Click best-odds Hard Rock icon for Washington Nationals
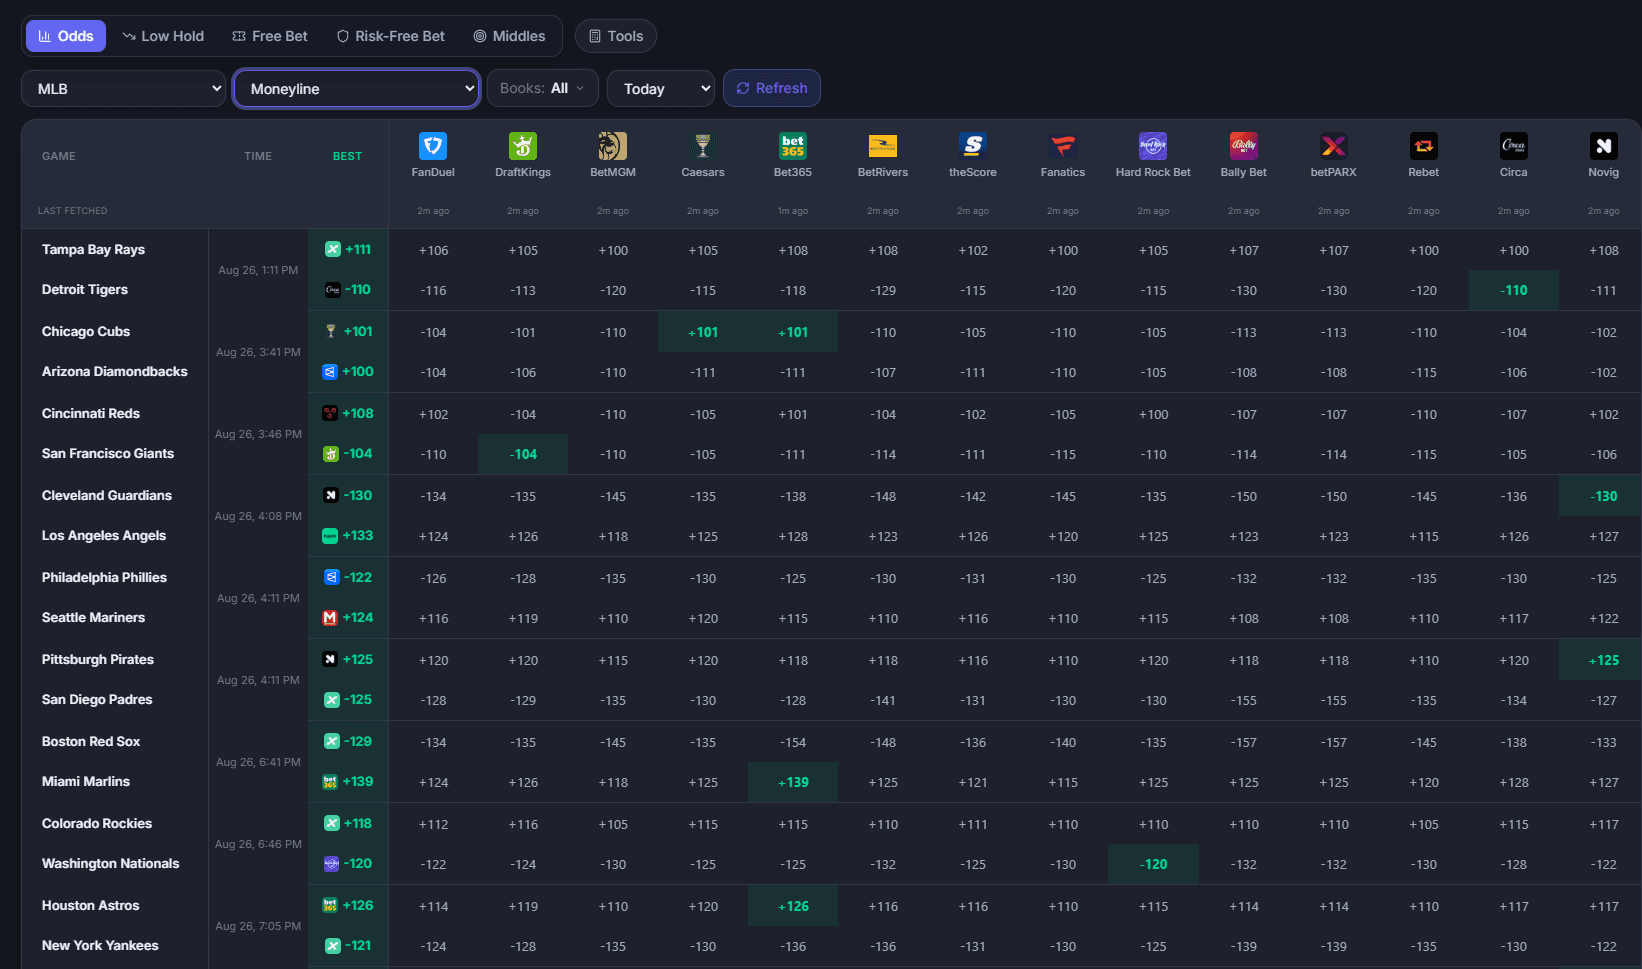Image resolution: width=1642 pixels, height=969 pixels. [x=331, y=863]
